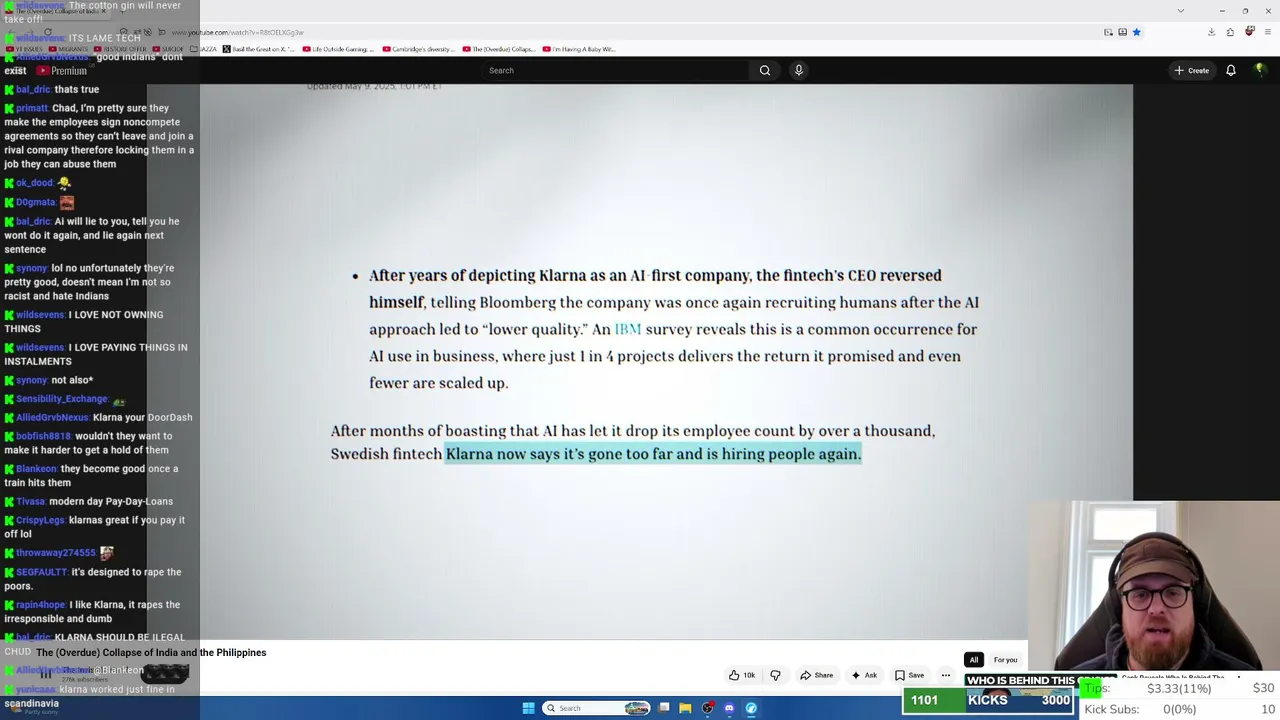Open The (Overdue) Collapse bookmark
Screen dimensions: 1280x720
(x=499, y=49)
